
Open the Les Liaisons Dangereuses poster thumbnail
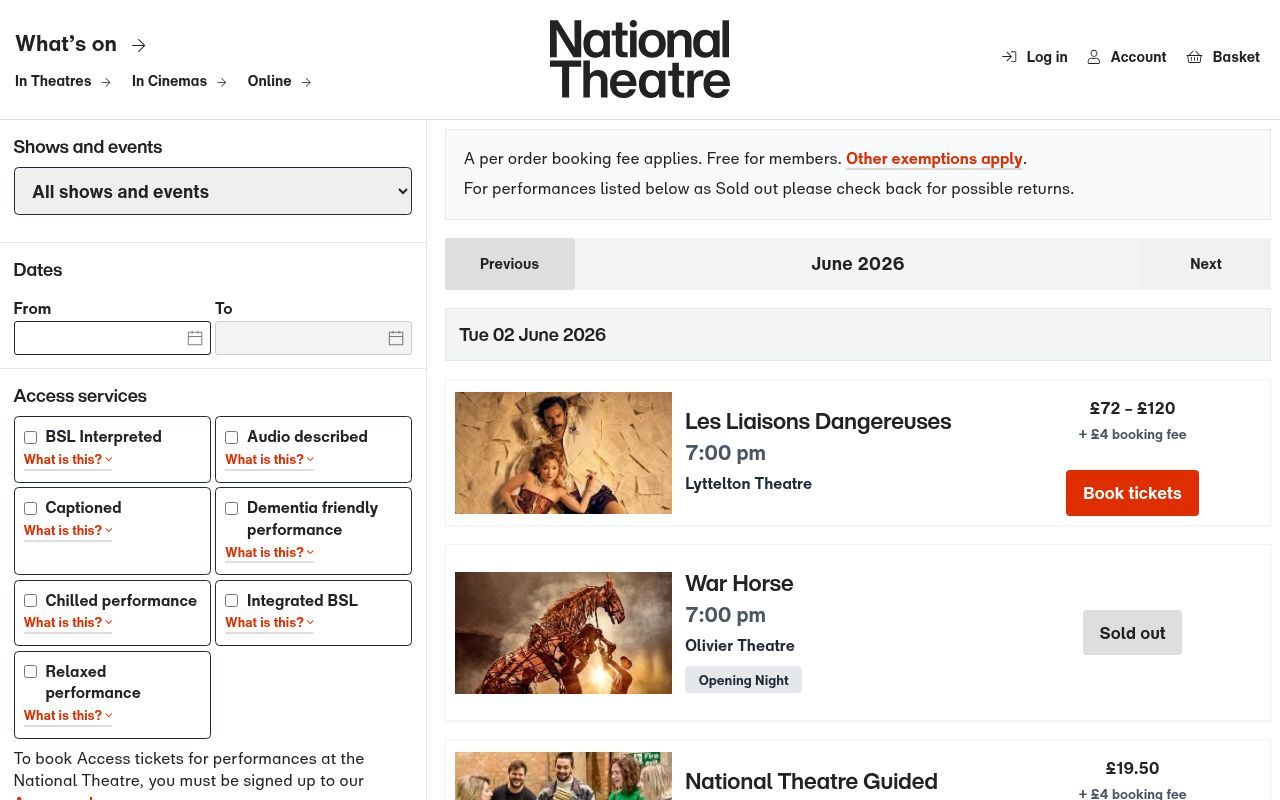coord(563,453)
